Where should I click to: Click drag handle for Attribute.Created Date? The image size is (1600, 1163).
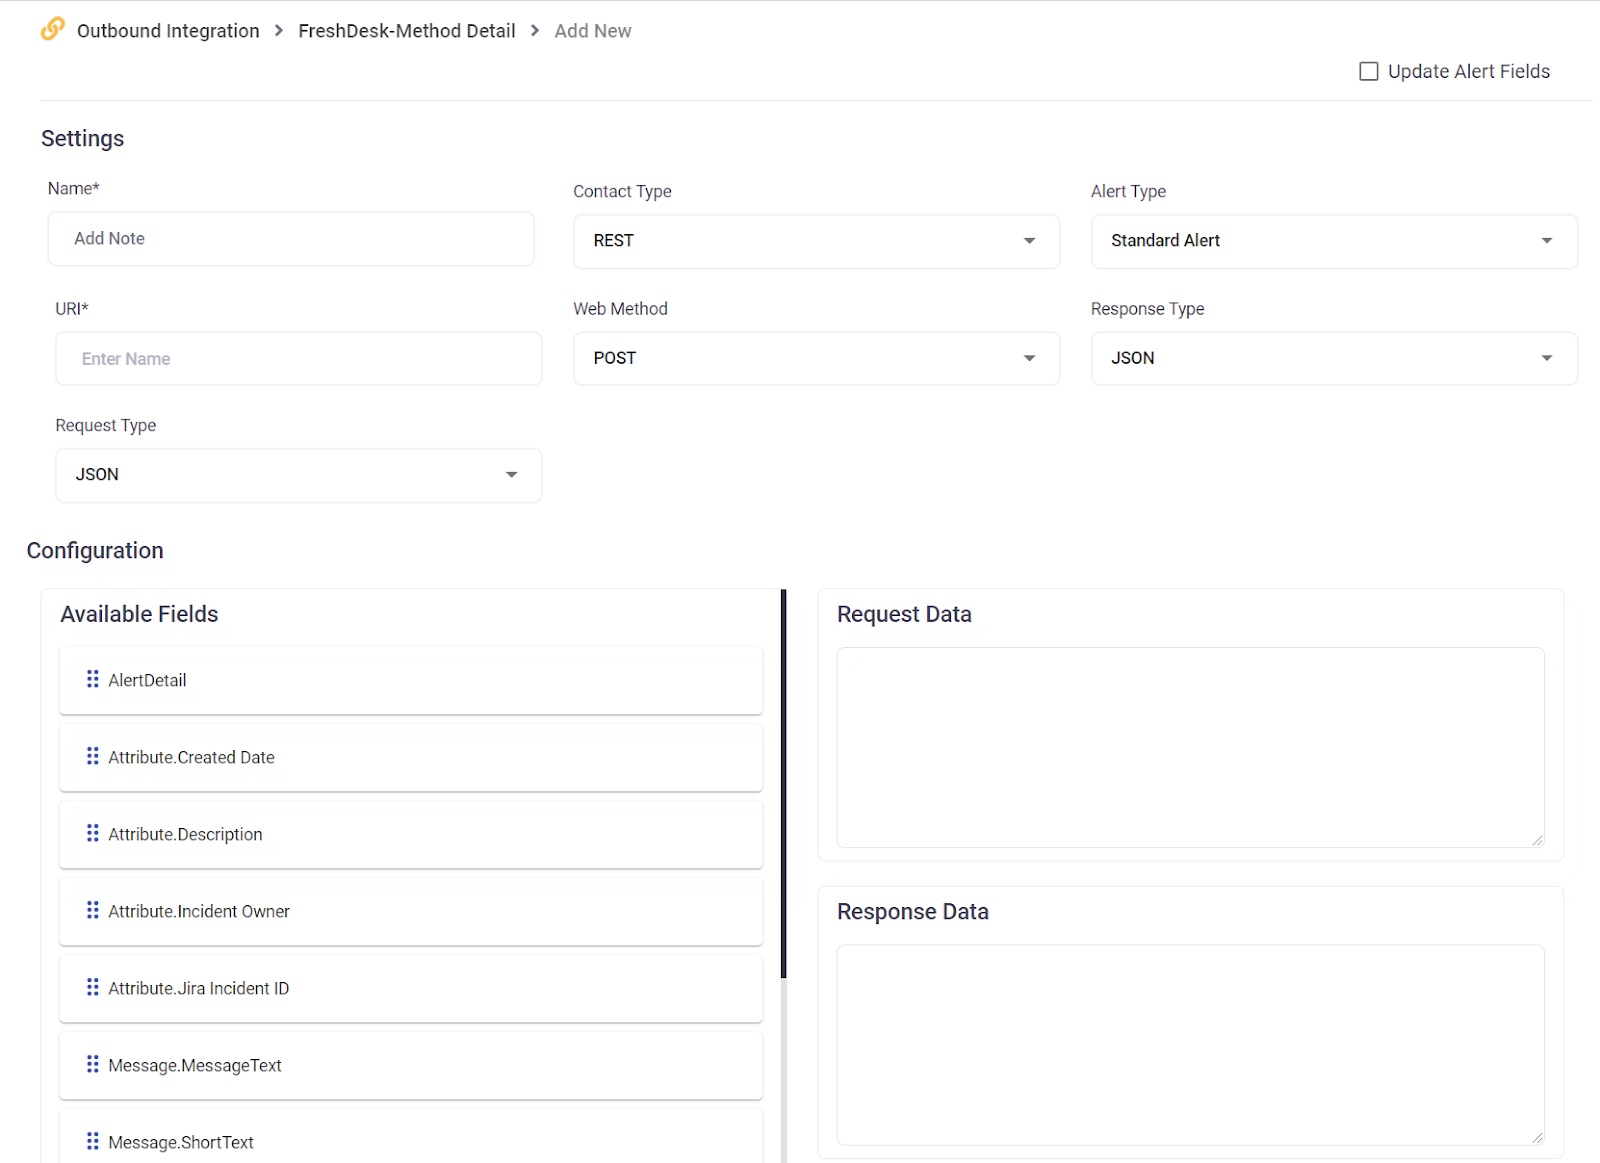93,756
